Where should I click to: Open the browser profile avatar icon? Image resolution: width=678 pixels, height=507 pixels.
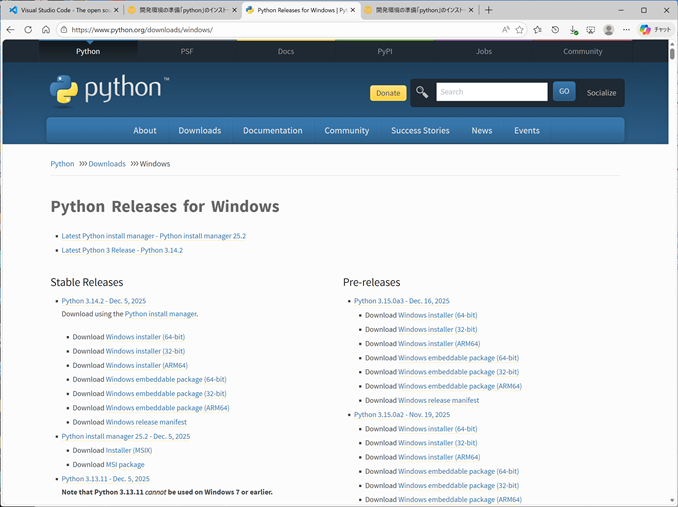(x=609, y=30)
